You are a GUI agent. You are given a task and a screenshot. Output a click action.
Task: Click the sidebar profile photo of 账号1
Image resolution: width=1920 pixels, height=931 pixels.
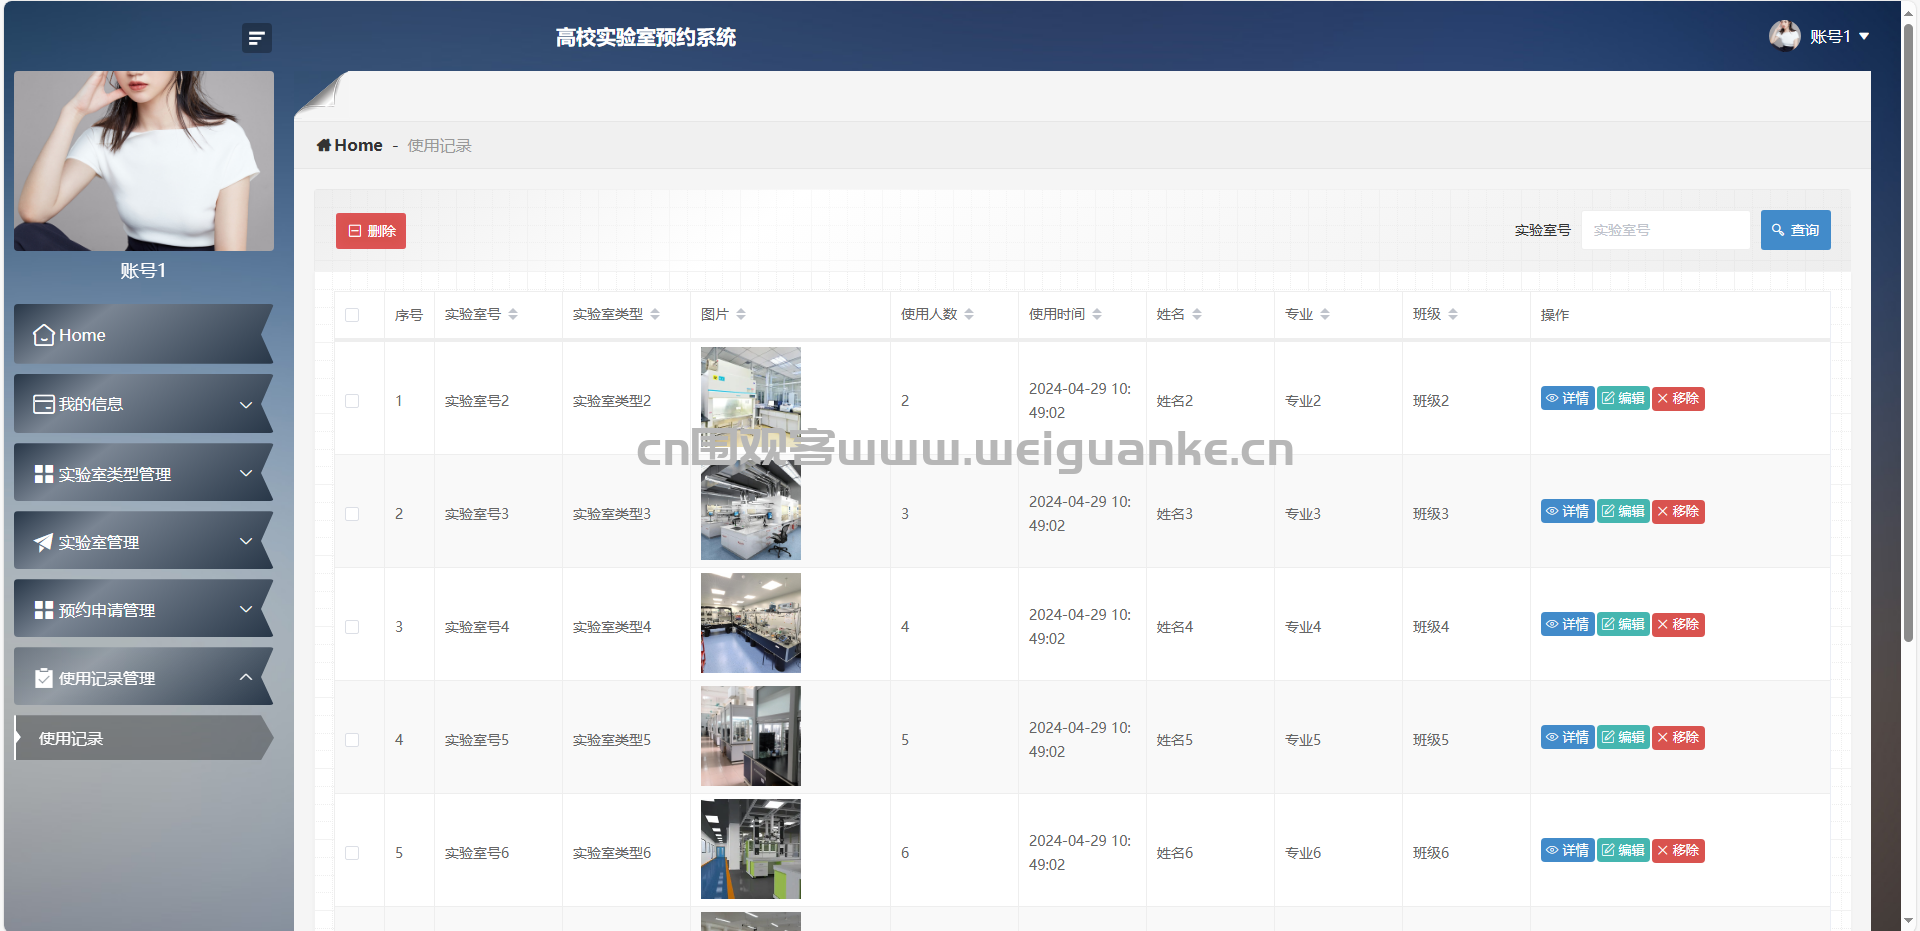coord(144,161)
